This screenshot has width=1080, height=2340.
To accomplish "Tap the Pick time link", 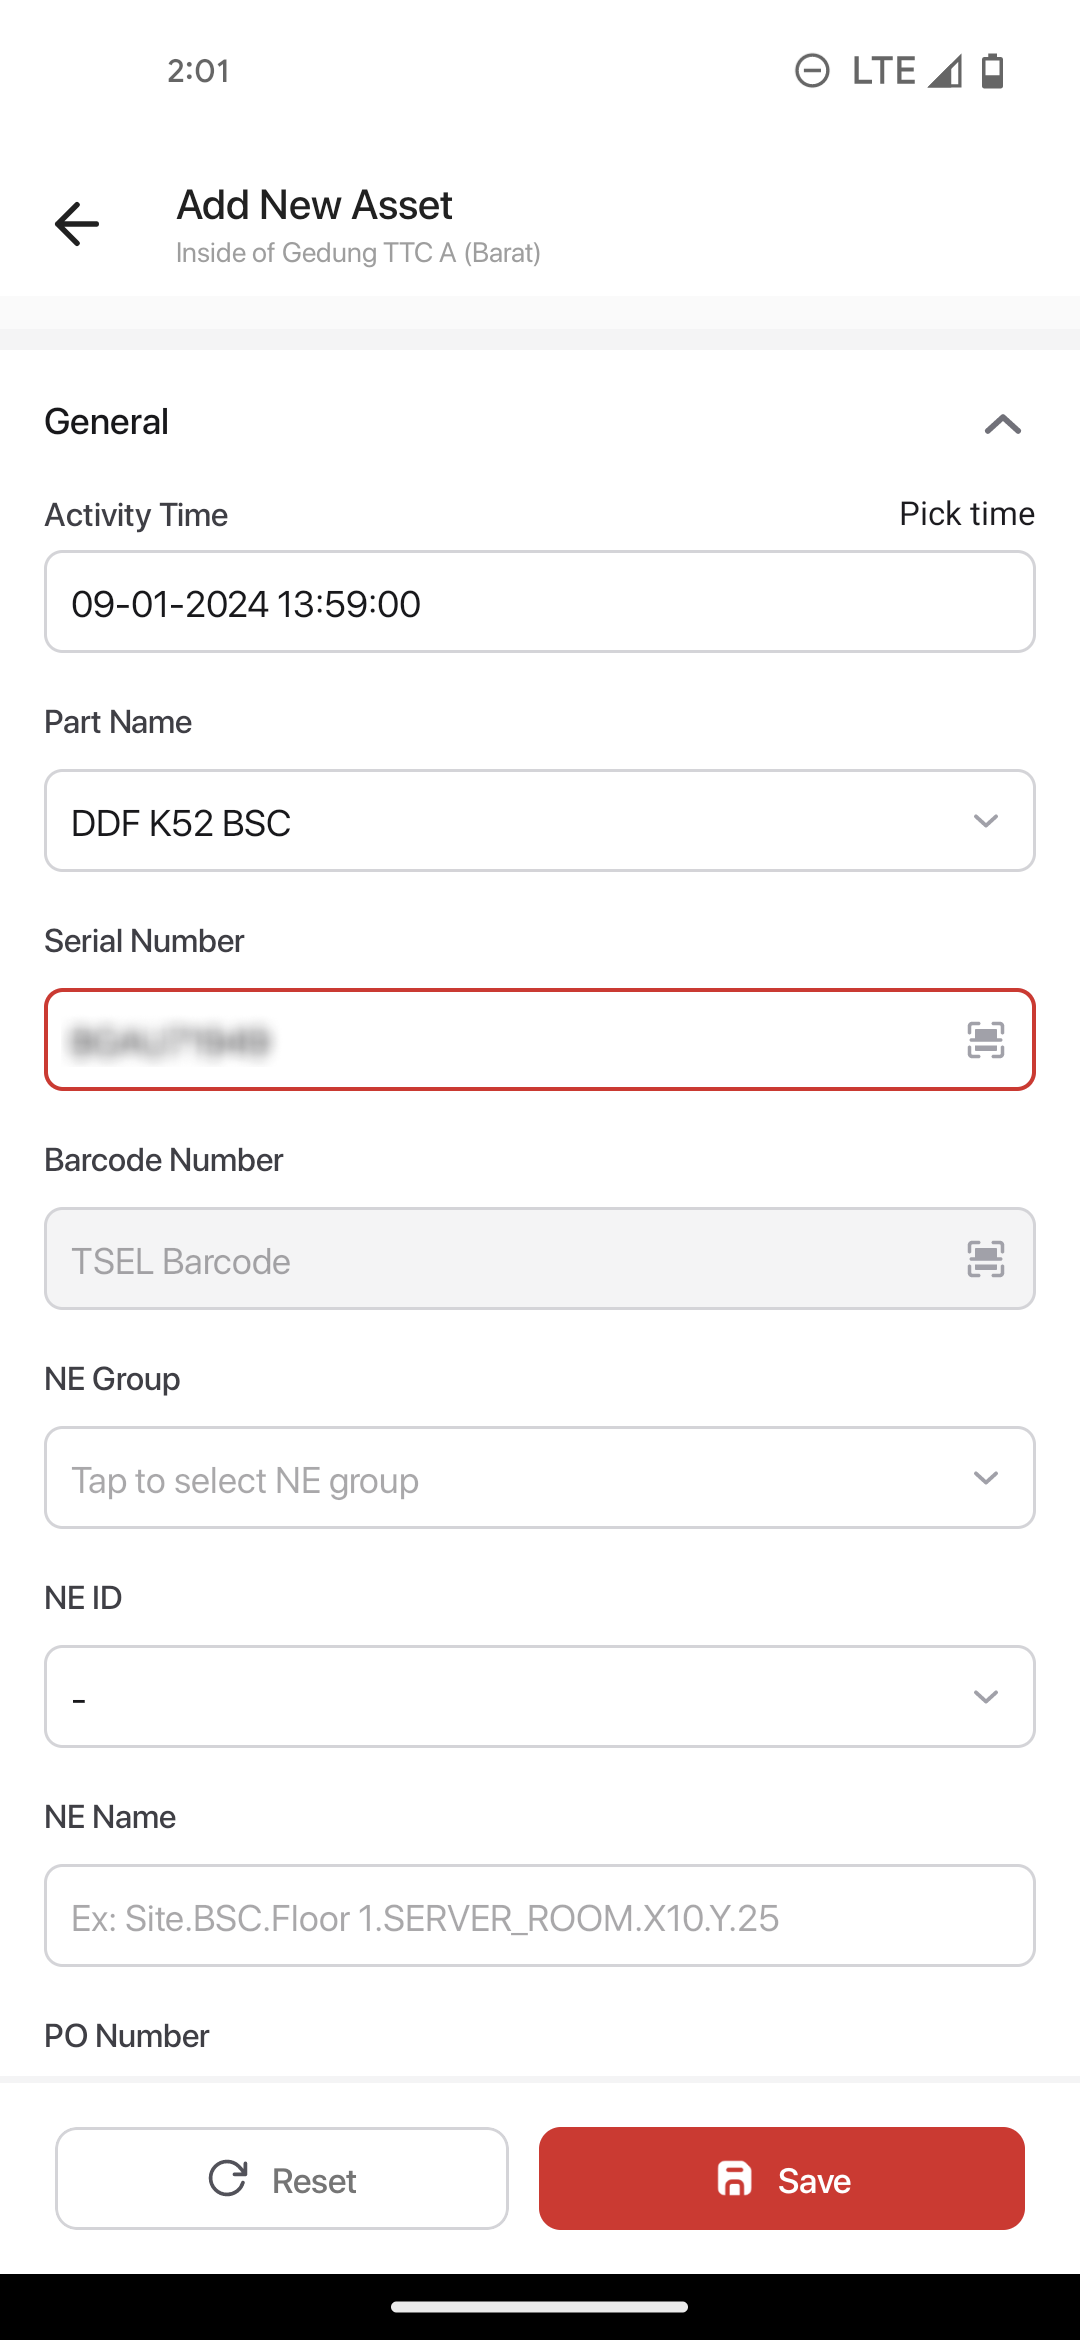I will 966,514.
